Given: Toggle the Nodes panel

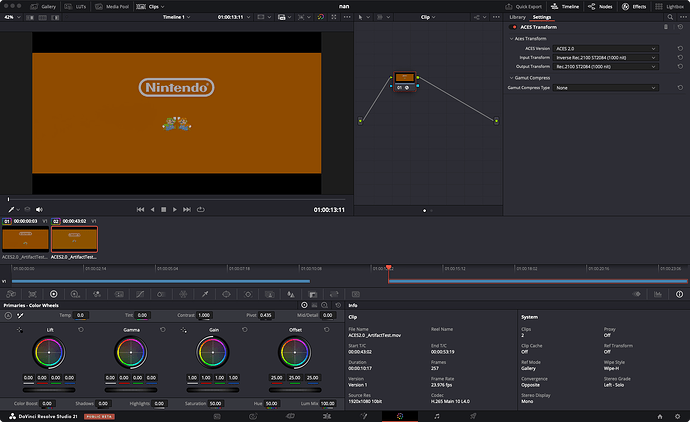Looking at the screenshot, I should point(600,7).
